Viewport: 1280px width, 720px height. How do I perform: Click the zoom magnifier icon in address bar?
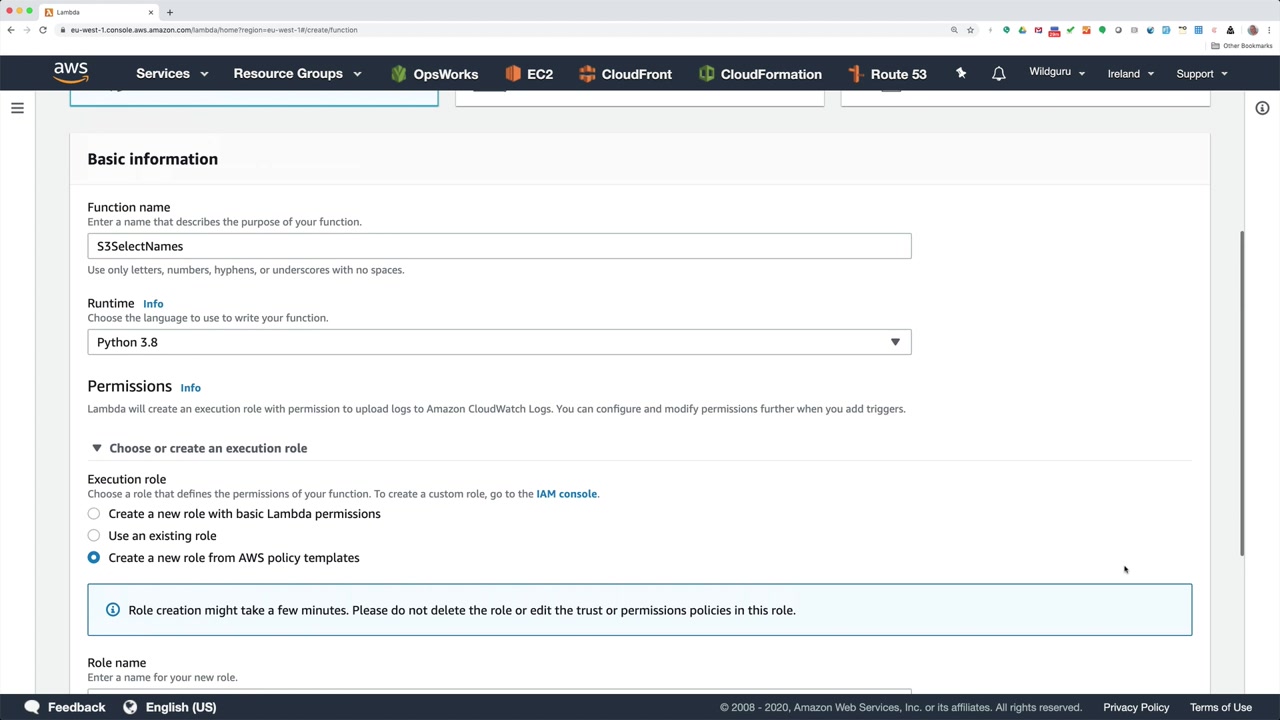(954, 30)
